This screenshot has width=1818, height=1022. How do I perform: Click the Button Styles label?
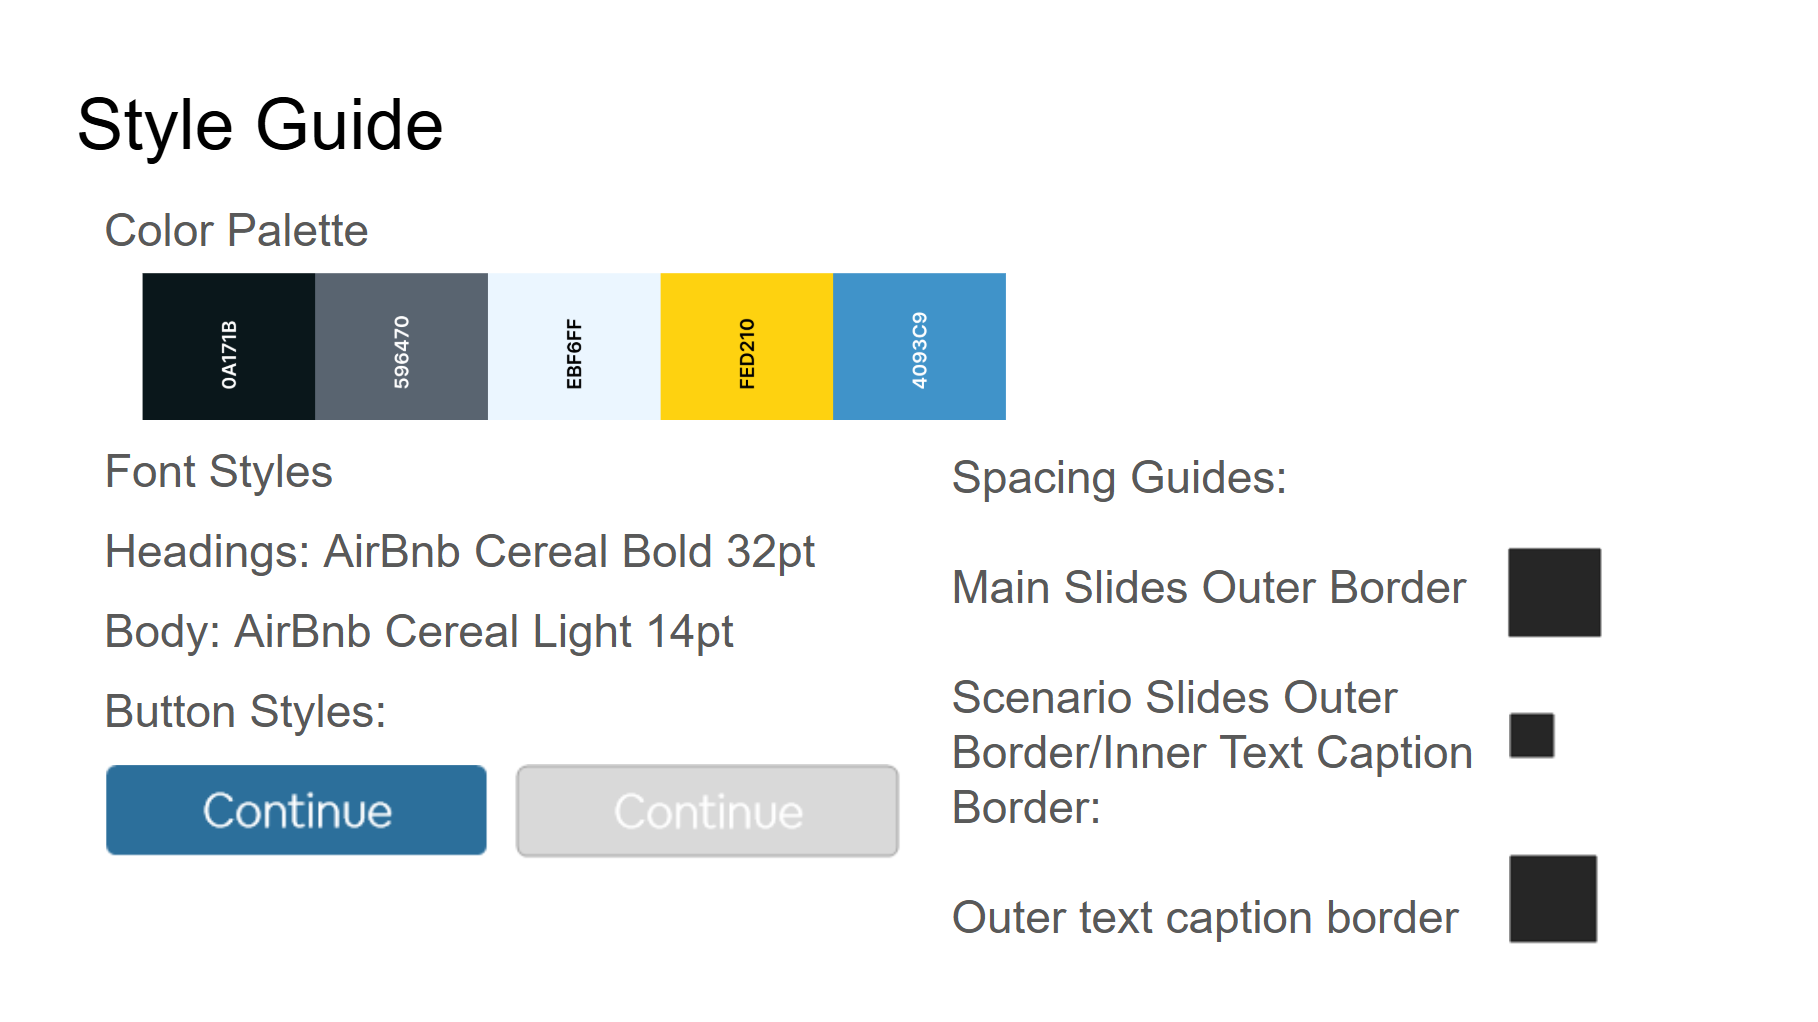245,712
